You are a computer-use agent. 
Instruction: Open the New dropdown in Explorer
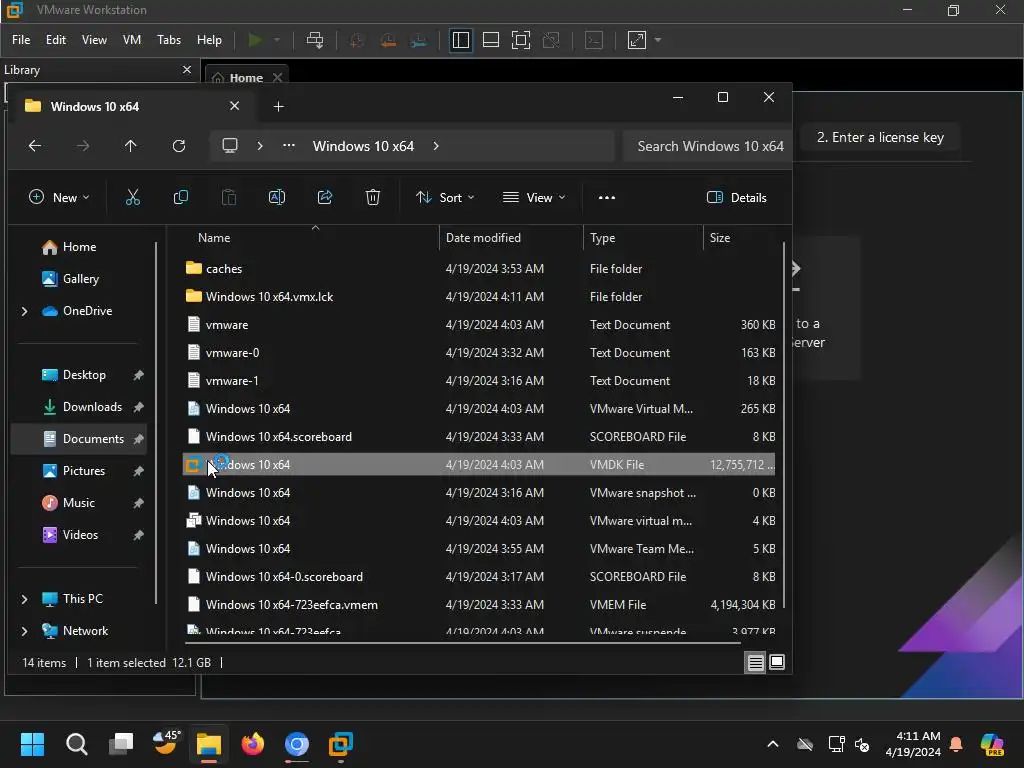pyautogui.click(x=59, y=197)
